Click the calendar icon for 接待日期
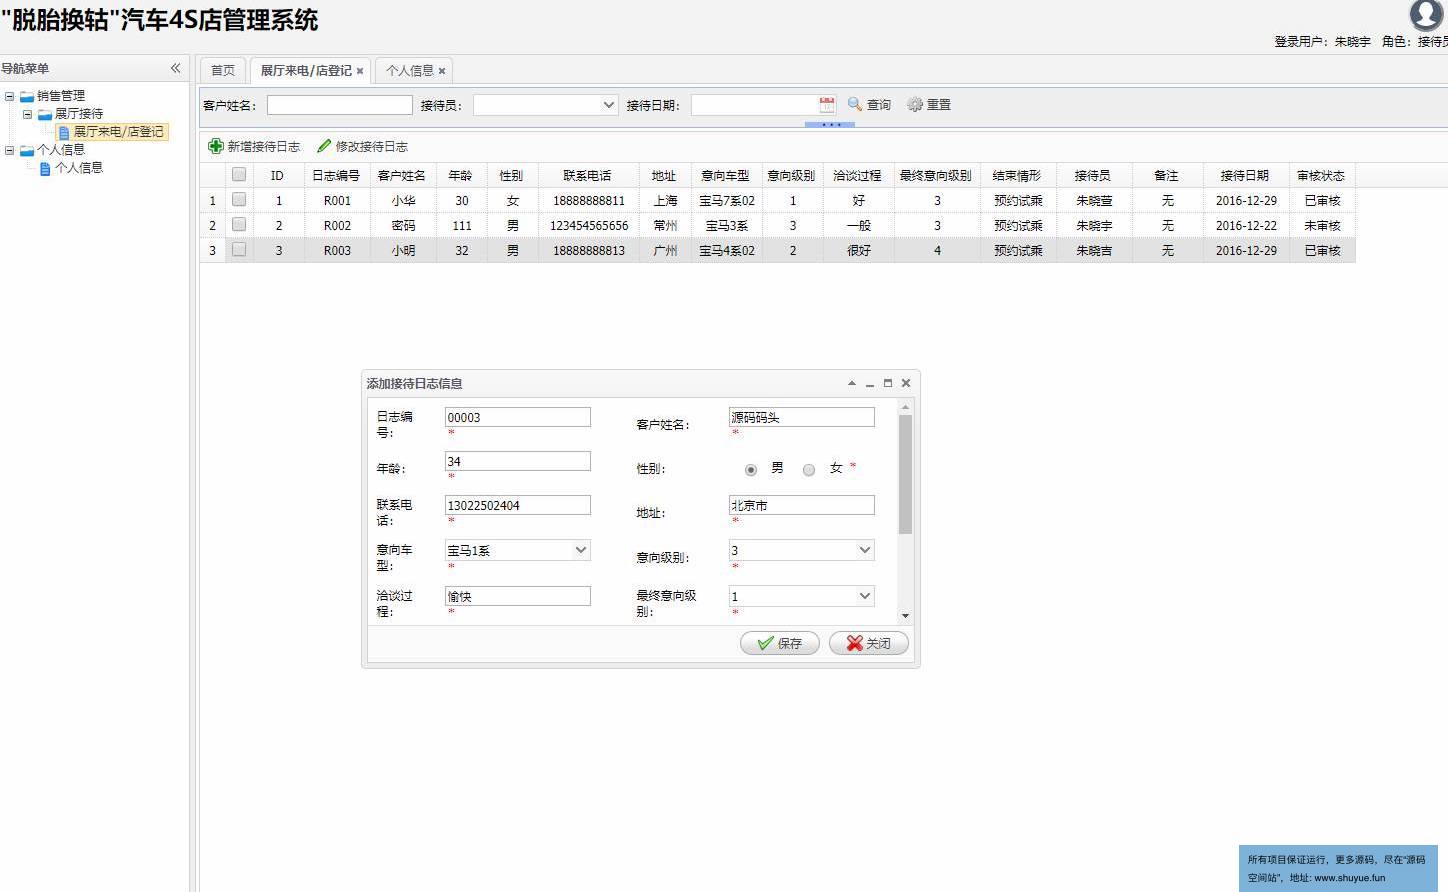1448x892 pixels. click(x=827, y=105)
